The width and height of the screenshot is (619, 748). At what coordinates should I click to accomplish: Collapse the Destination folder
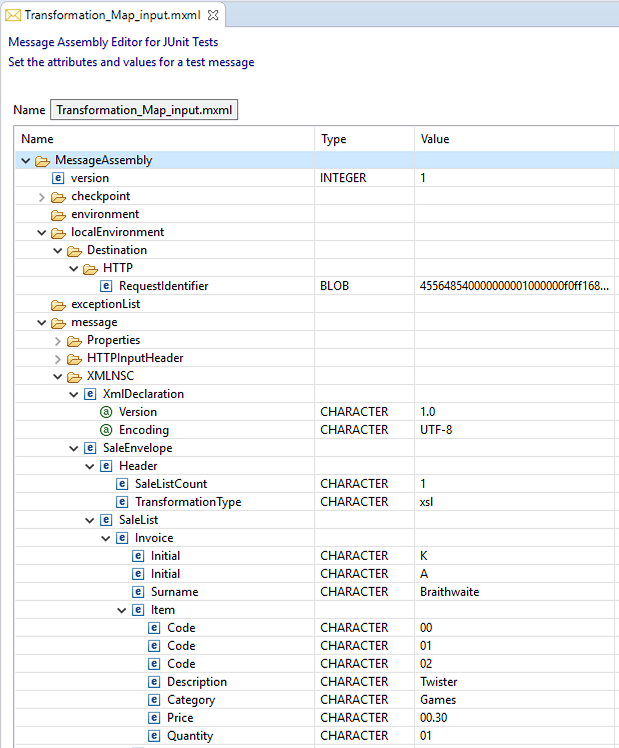(58, 251)
